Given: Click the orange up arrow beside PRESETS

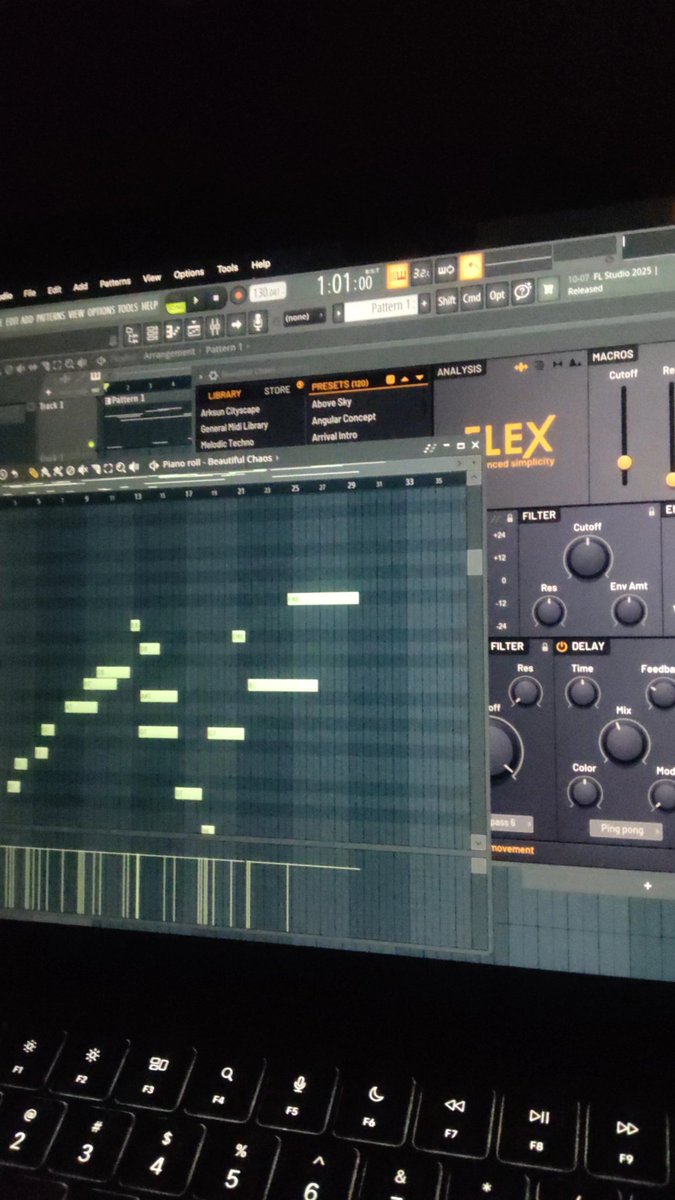Looking at the screenshot, I should click(x=404, y=378).
